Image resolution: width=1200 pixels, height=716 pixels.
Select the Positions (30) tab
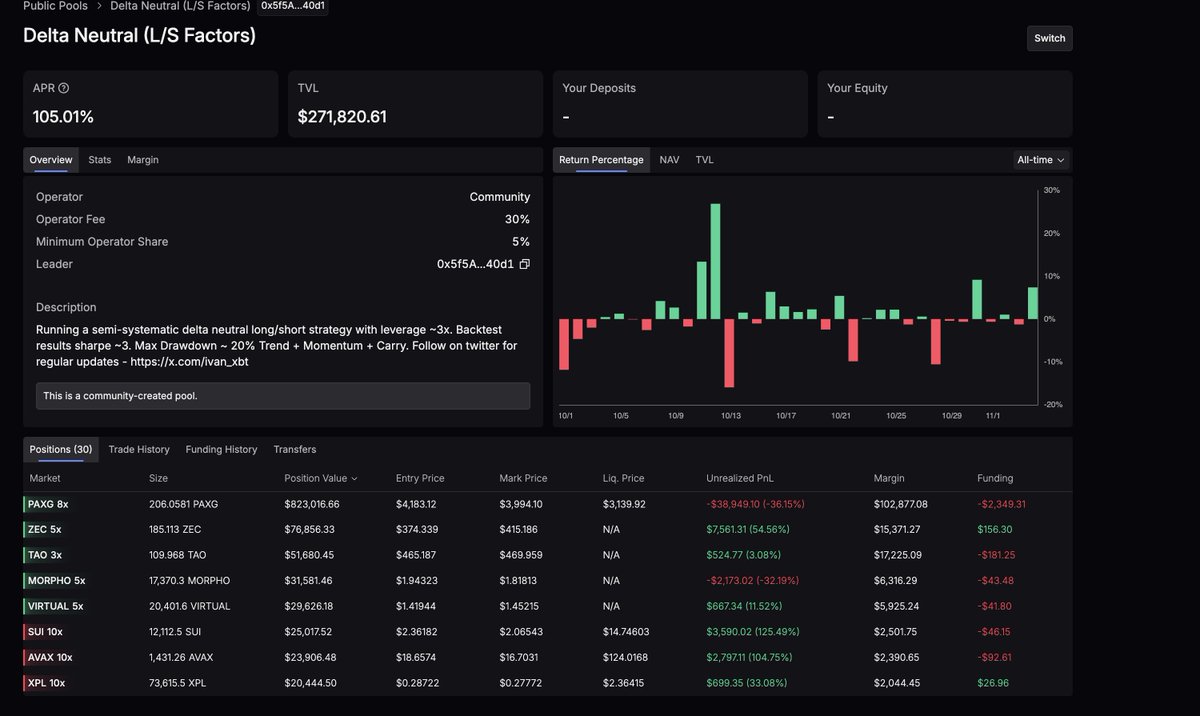[x=61, y=450]
